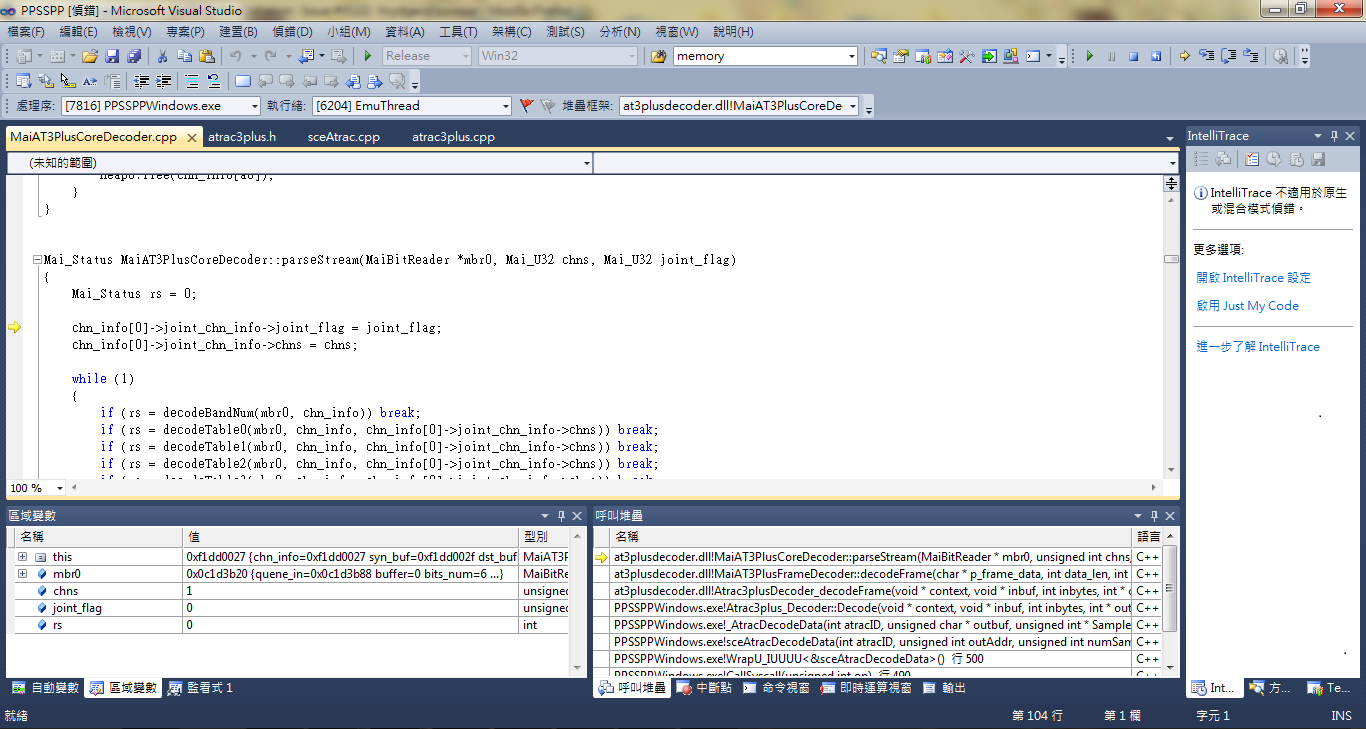Image resolution: width=1366 pixels, height=729 pixels.
Task: Click the Break All pause button
Action: 1111,56
